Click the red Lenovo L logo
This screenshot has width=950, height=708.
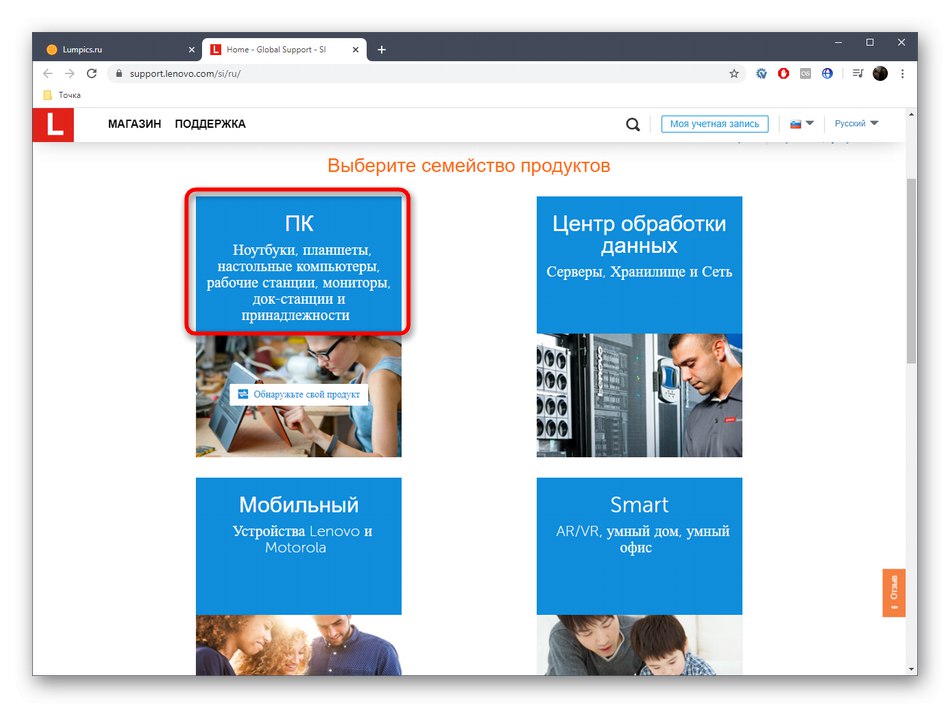click(x=53, y=125)
